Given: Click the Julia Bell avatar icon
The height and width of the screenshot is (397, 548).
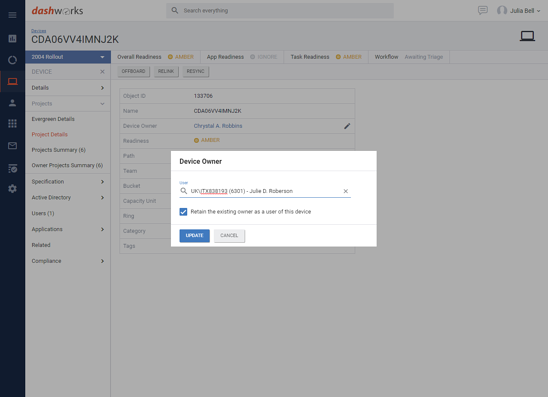Looking at the screenshot, I should 502,10.
